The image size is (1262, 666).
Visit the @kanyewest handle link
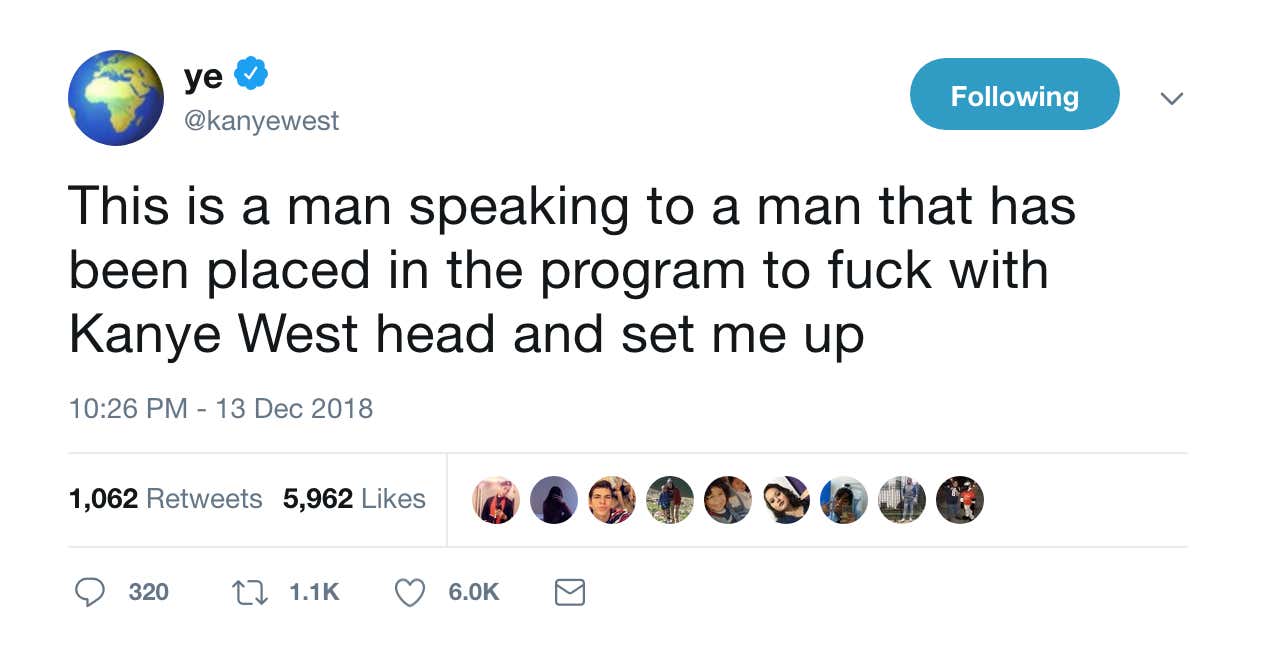tap(261, 121)
